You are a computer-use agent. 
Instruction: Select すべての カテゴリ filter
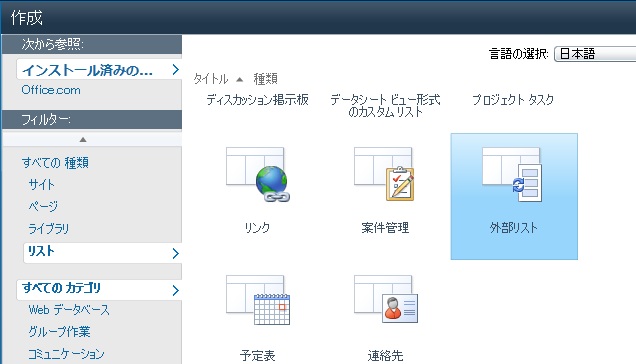(99, 289)
